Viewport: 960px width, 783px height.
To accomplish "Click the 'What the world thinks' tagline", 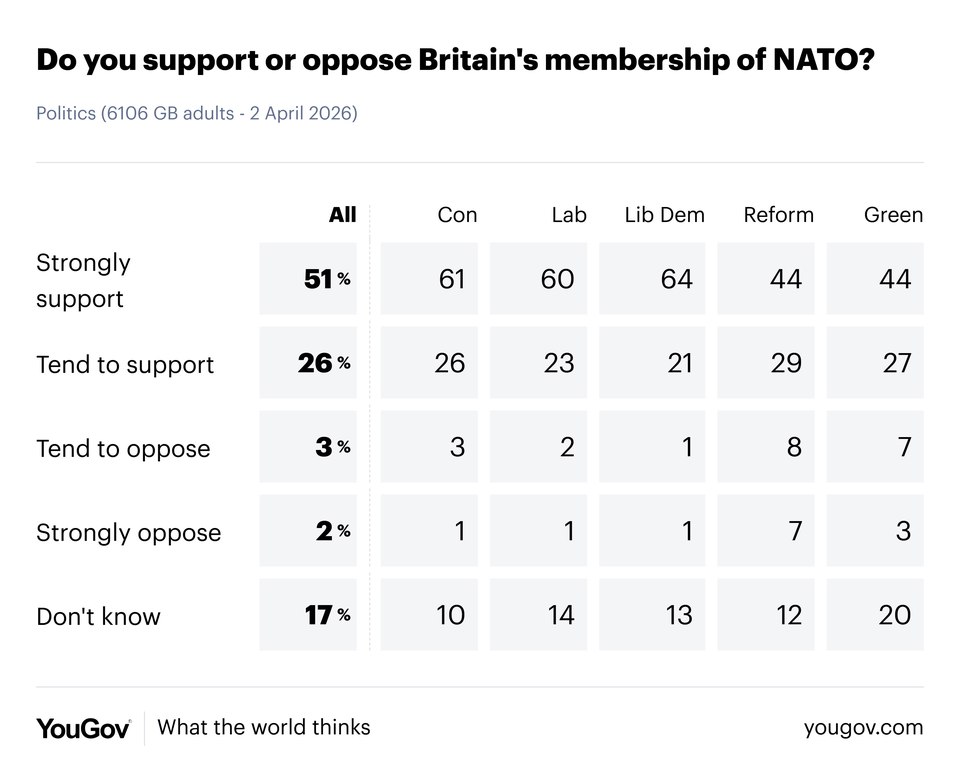I will 264,728.
